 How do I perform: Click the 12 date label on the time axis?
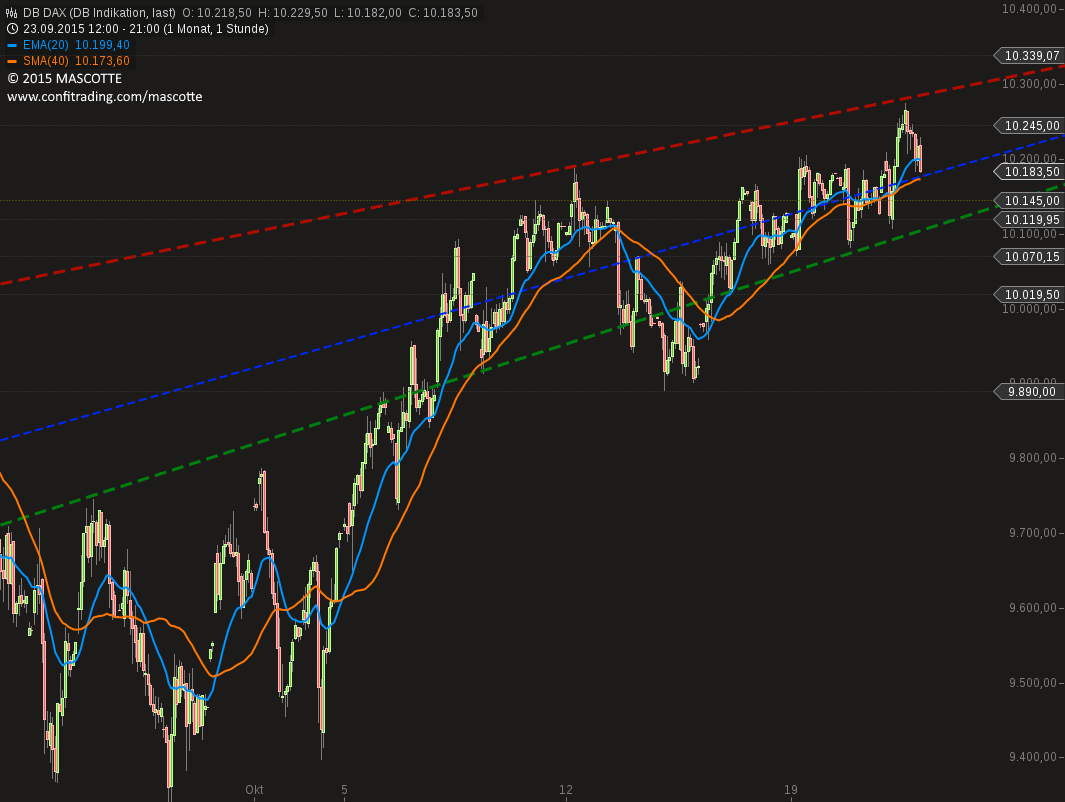pos(566,790)
